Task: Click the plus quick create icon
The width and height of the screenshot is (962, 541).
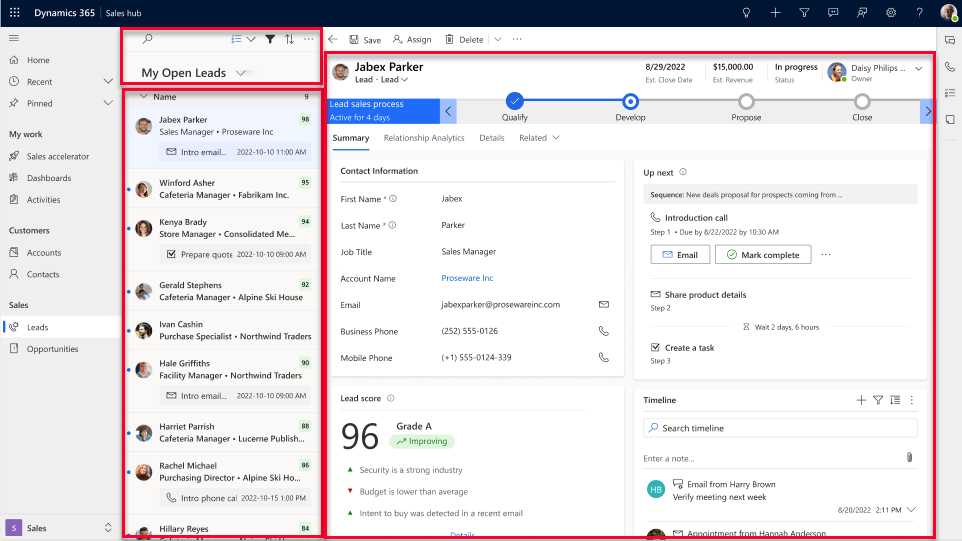Action: pos(775,12)
